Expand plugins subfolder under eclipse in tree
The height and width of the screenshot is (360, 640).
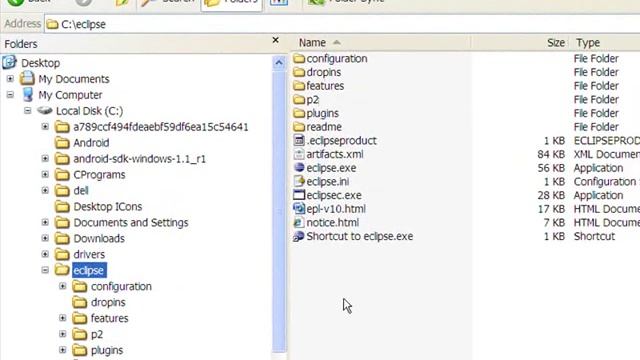[x=63, y=350]
